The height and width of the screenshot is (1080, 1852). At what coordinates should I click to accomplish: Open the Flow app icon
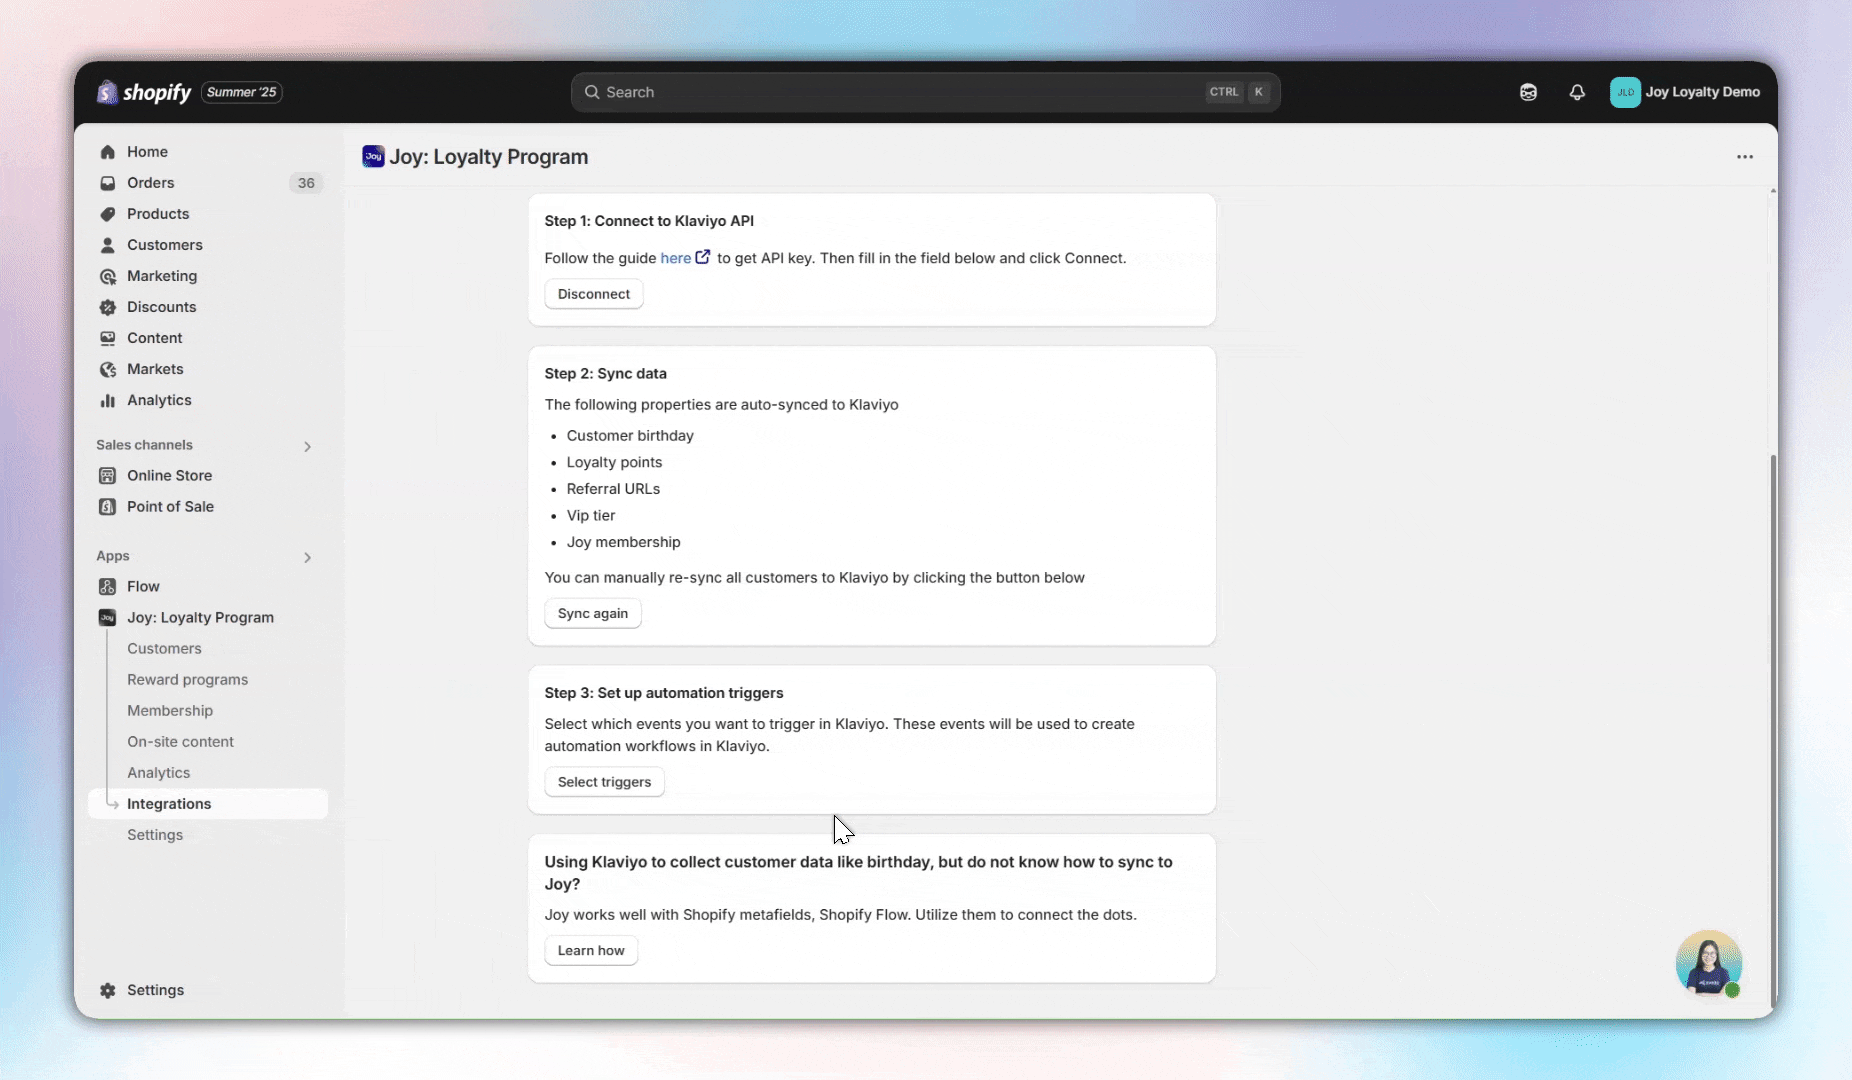point(108,587)
